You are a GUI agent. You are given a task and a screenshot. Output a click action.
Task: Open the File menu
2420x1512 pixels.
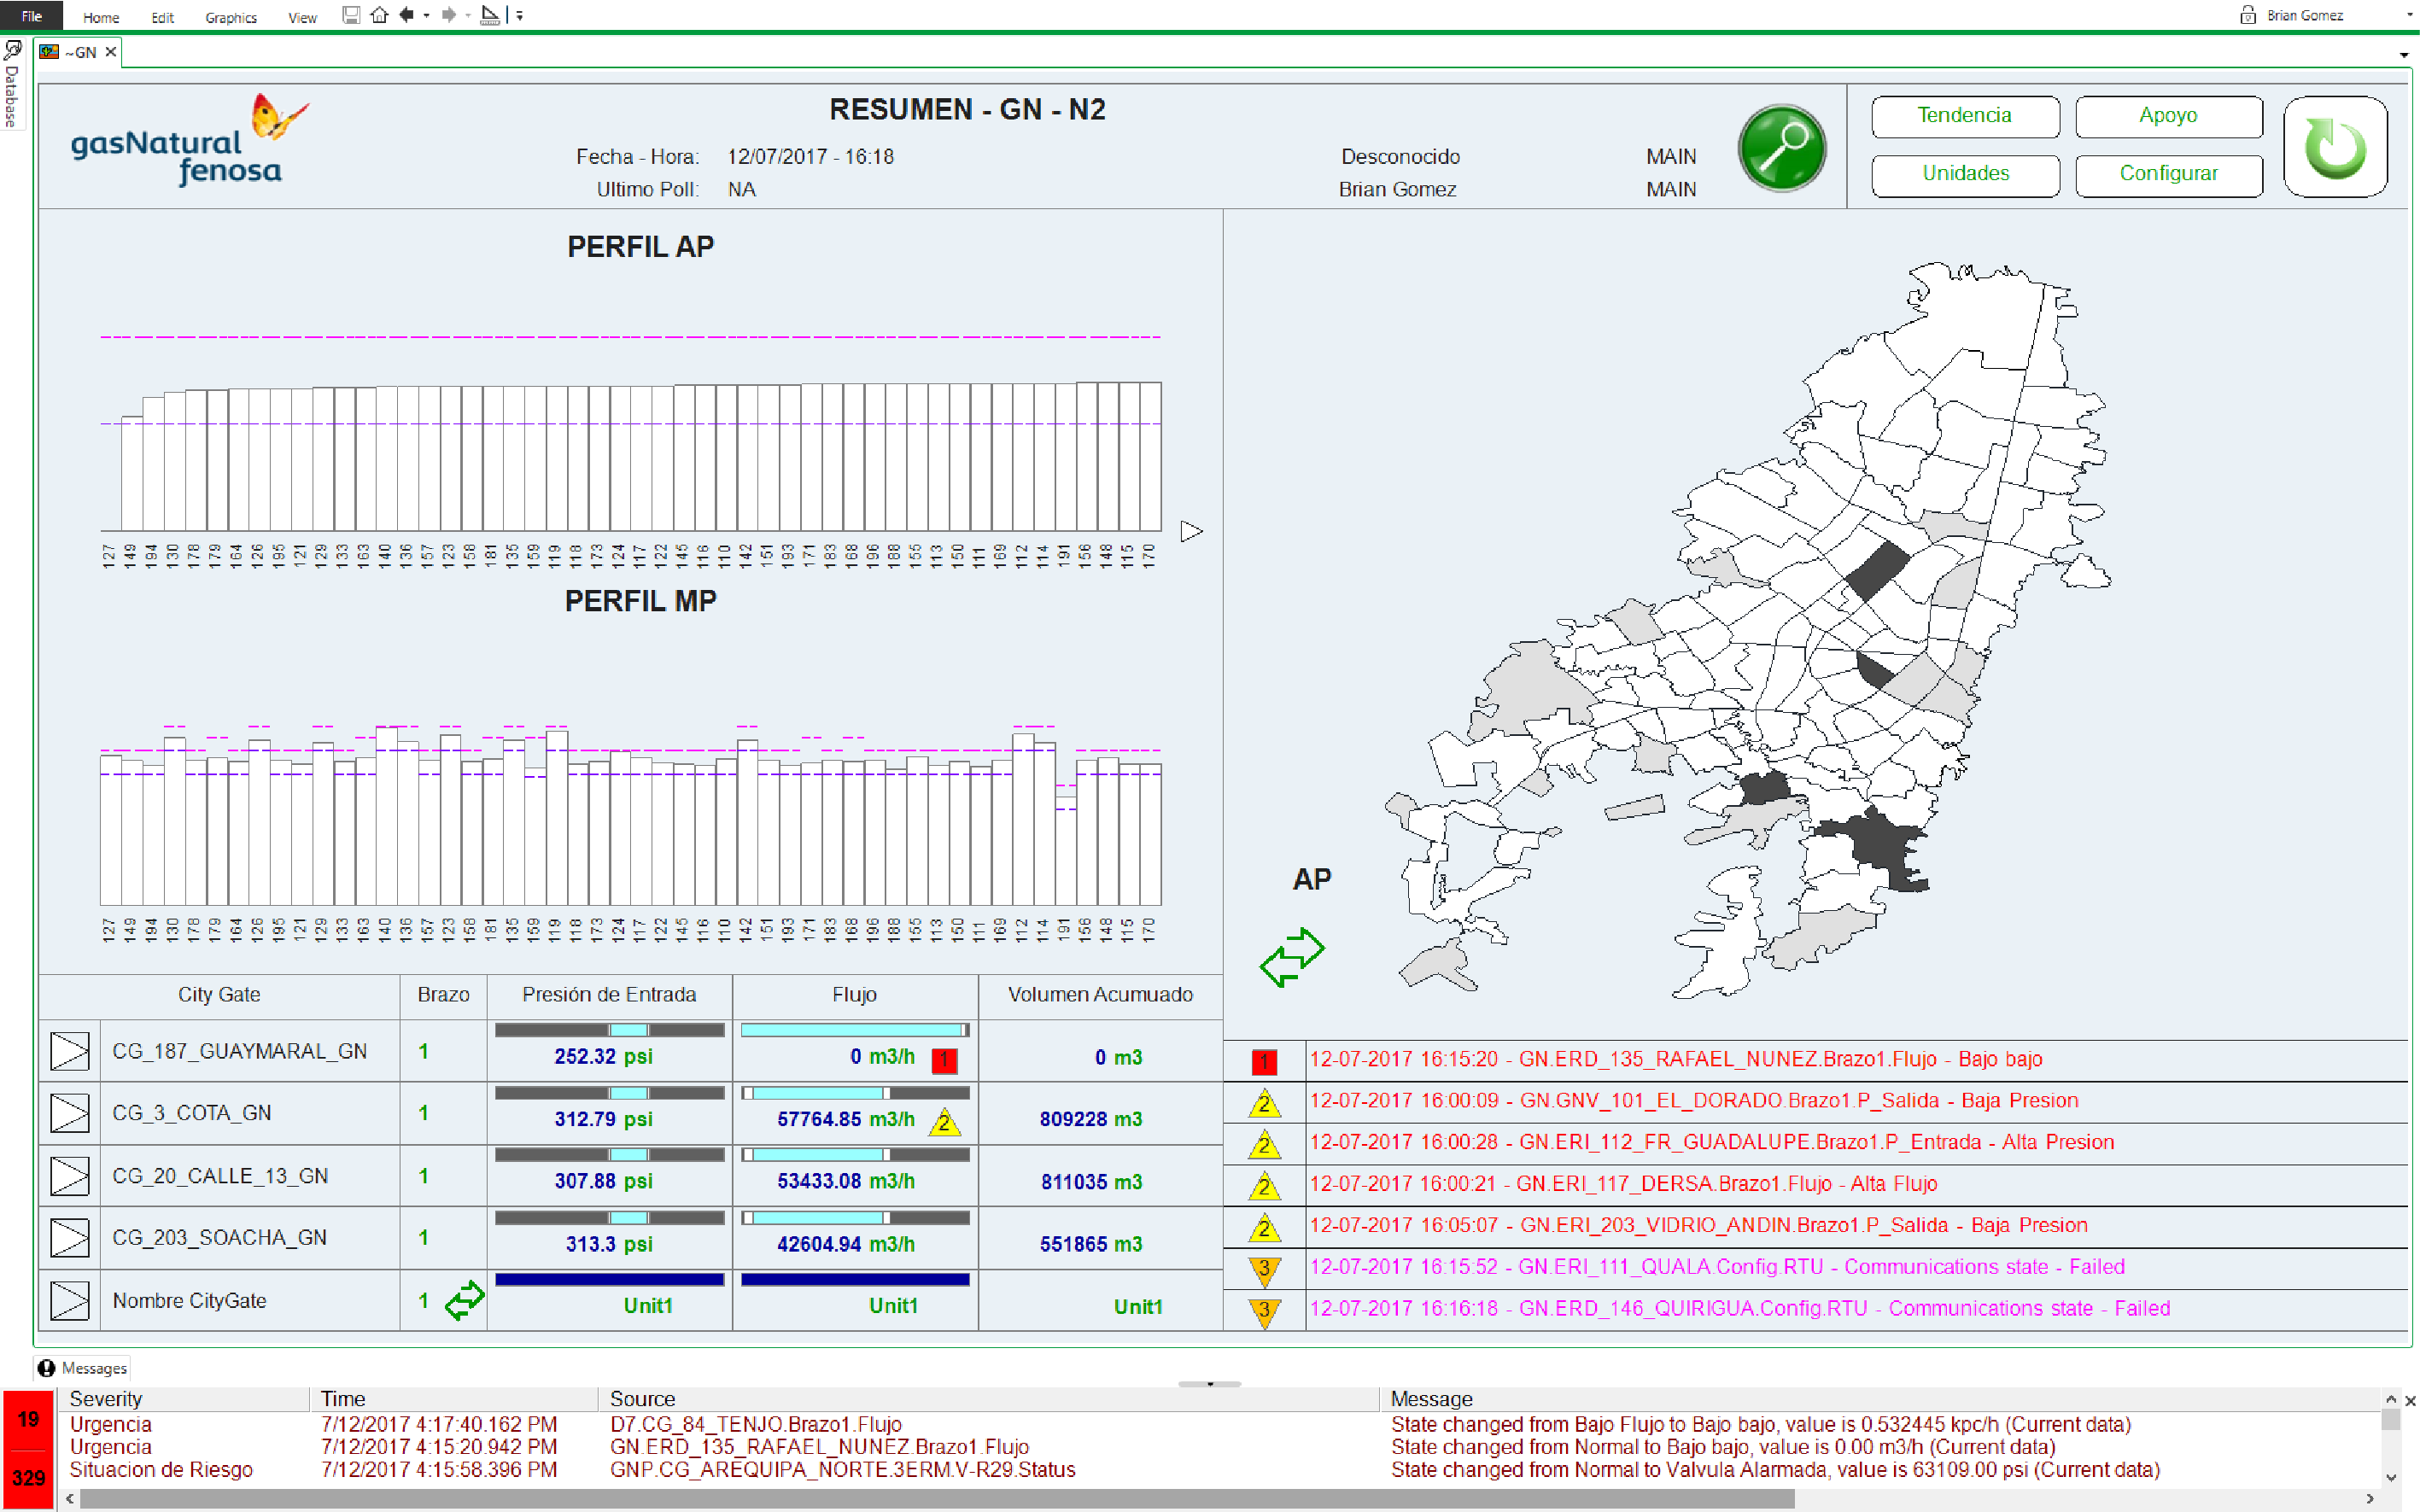(x=31, y=16)
